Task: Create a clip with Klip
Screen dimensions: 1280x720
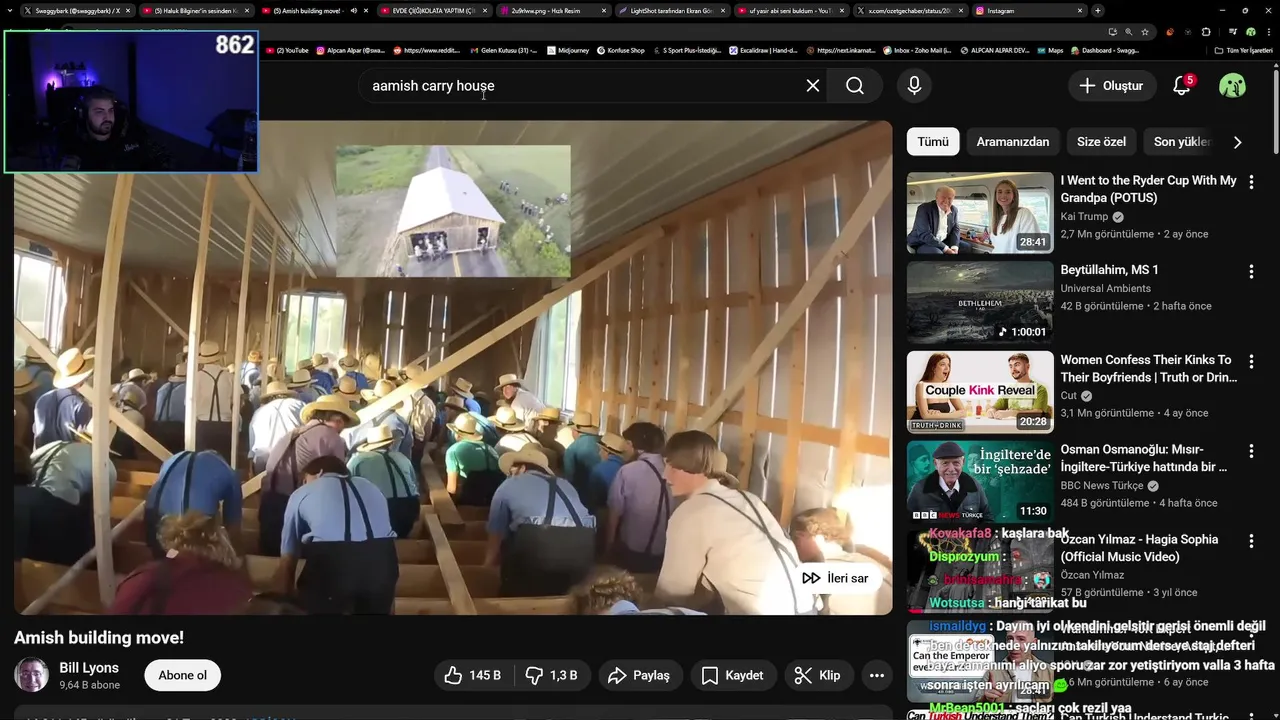Action: [x=818, y=676]
